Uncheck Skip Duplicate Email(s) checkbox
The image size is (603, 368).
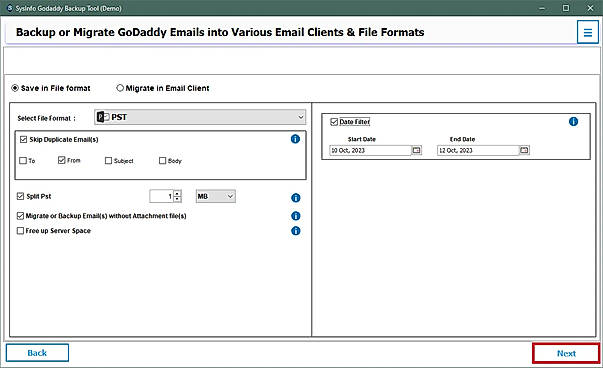click(x=23, y=139)
